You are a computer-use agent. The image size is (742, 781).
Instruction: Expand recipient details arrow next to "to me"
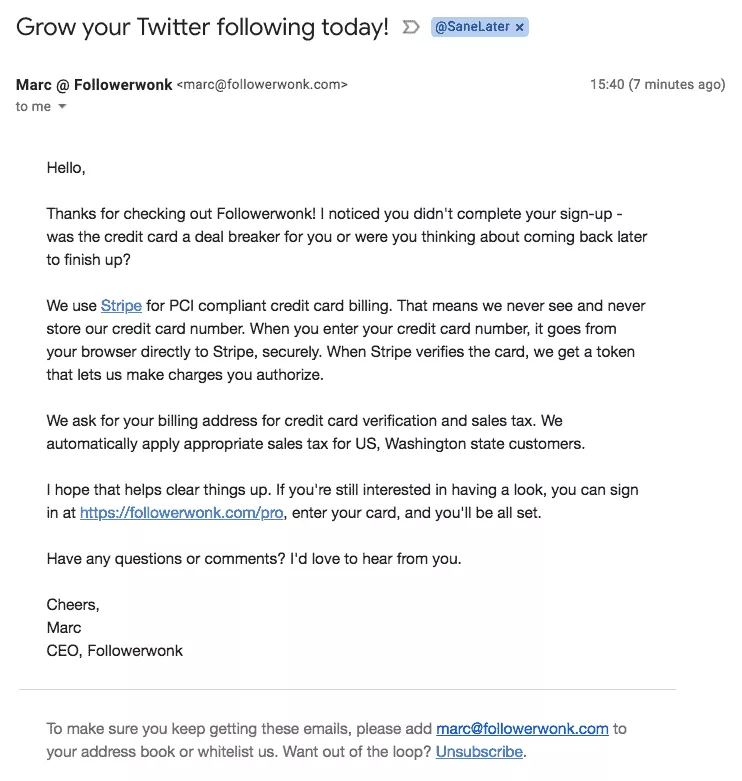[x=62, y=107]
